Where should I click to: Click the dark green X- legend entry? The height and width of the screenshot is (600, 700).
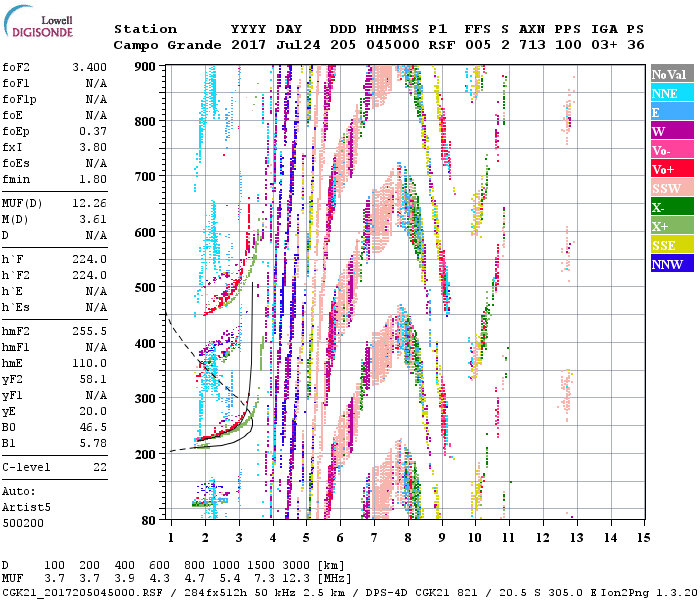tap(672, 207)
